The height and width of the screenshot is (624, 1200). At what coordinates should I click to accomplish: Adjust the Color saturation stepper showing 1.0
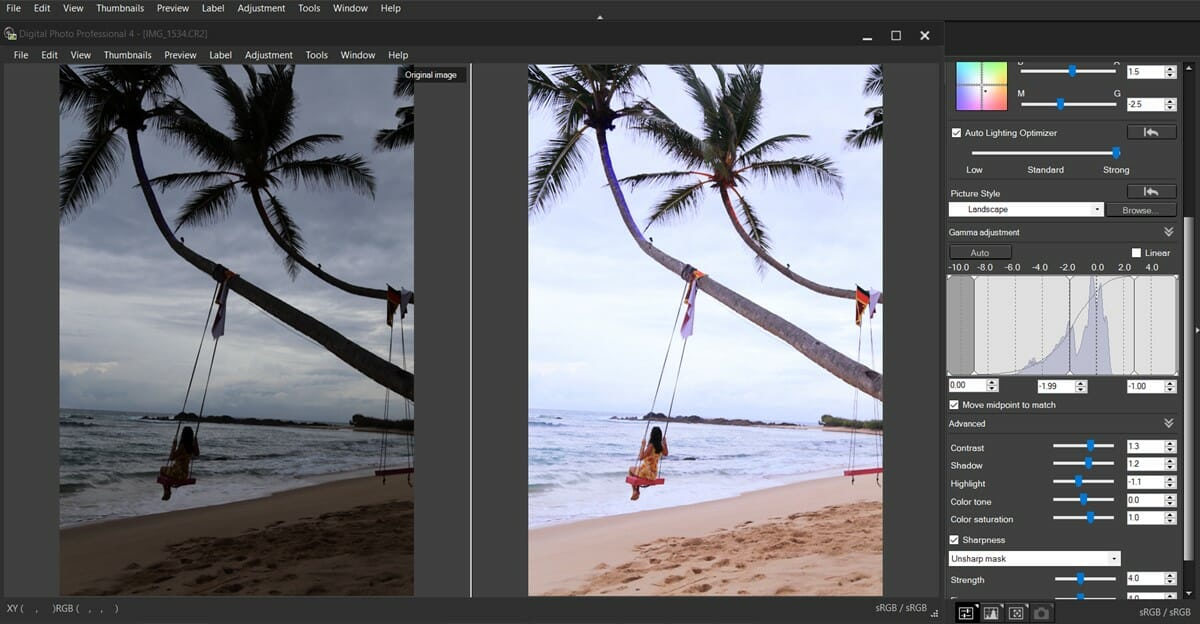1171,519
